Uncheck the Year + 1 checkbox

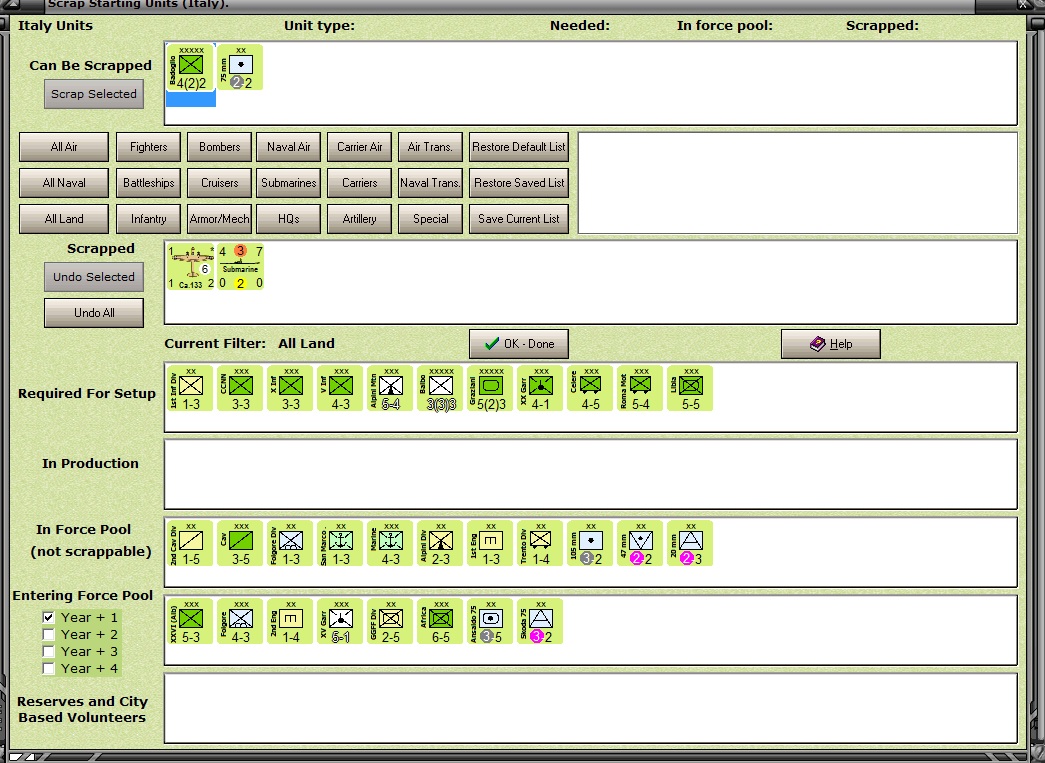click(49, 618)
